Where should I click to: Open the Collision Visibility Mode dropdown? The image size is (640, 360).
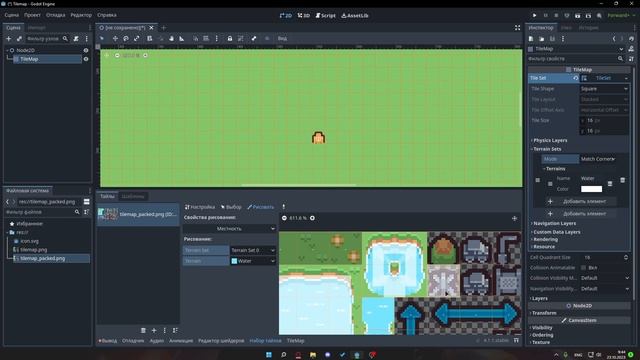[x=604, y=278]
